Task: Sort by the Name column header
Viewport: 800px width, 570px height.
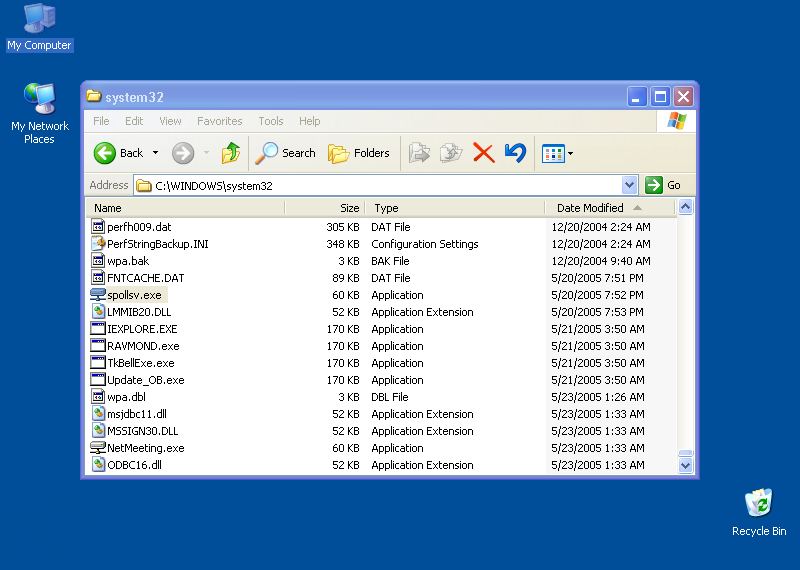Action: click(185, 208)
